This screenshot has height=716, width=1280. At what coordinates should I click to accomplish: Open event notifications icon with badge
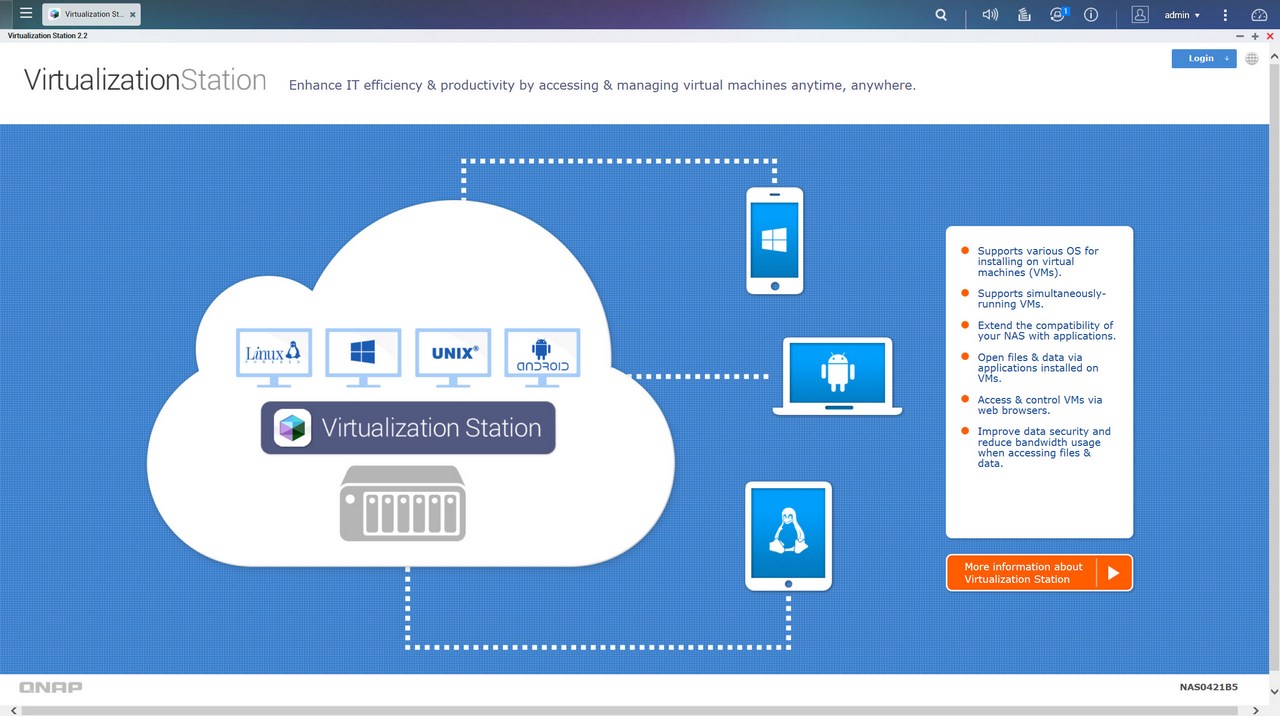tap(1058, 15)
